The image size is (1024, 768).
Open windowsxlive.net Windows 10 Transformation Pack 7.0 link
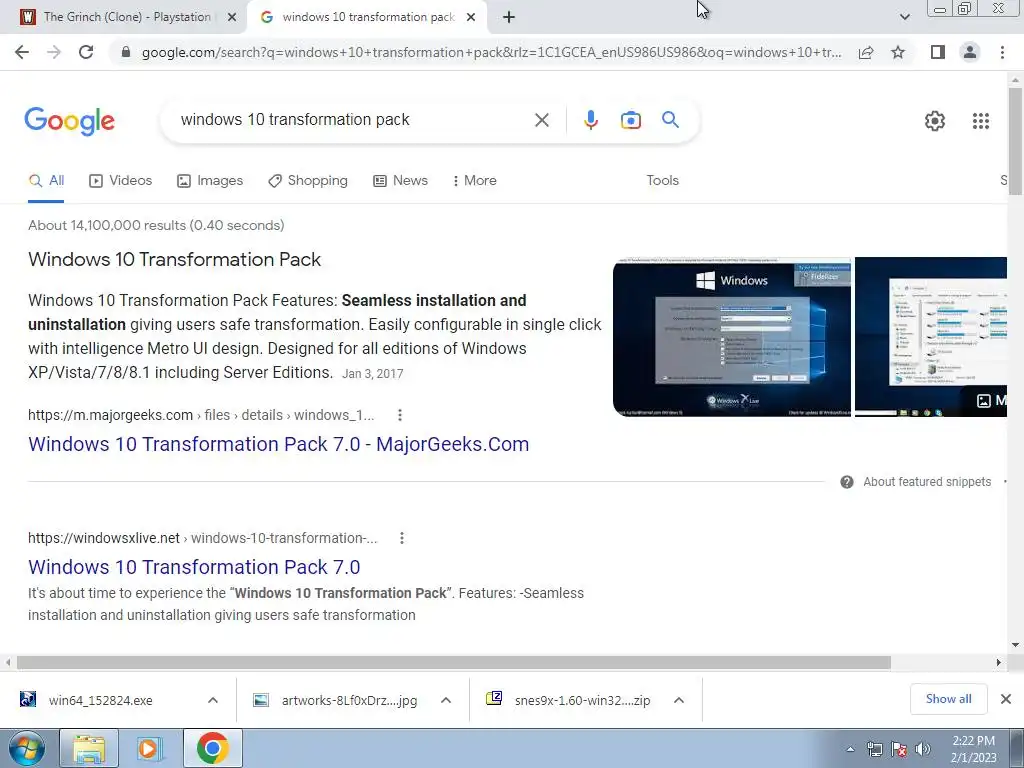(x=194, y=567)
